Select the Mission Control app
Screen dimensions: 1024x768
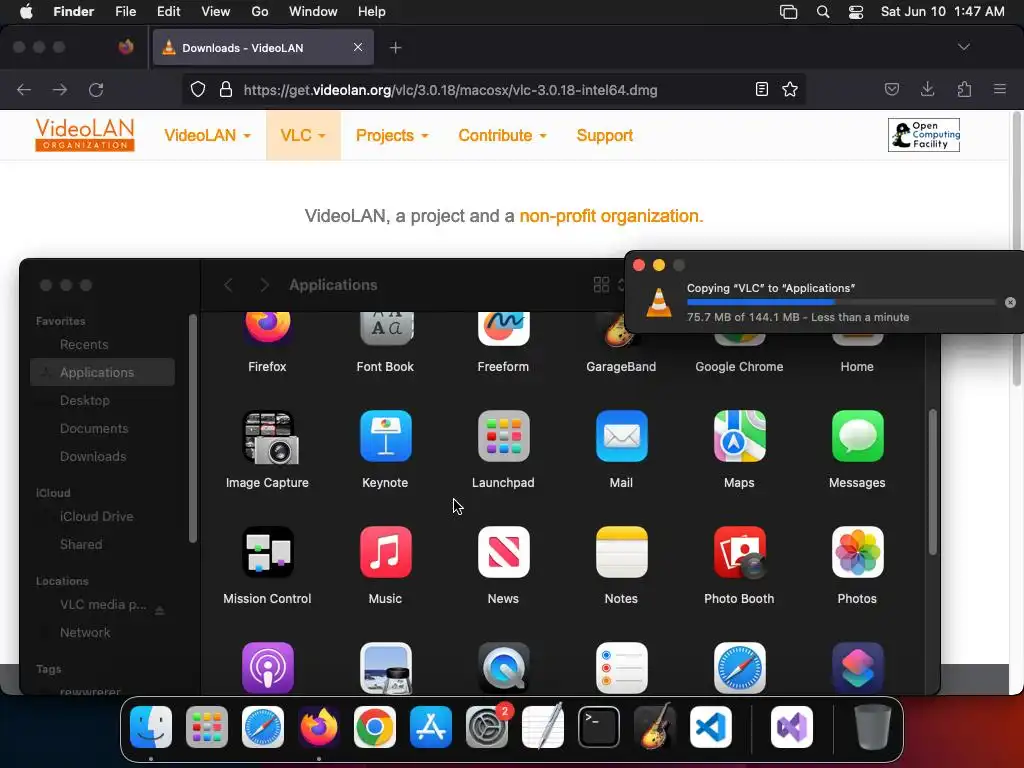click(x=268, y=552)
